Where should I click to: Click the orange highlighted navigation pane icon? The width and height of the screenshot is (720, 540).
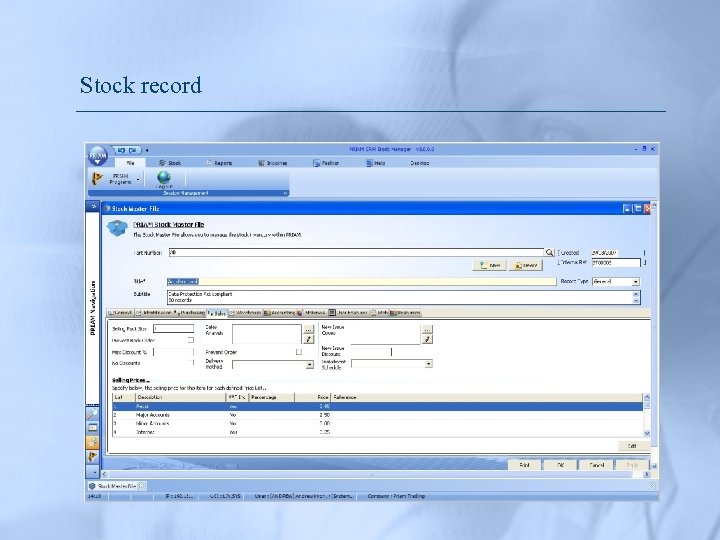coord(93,442)
